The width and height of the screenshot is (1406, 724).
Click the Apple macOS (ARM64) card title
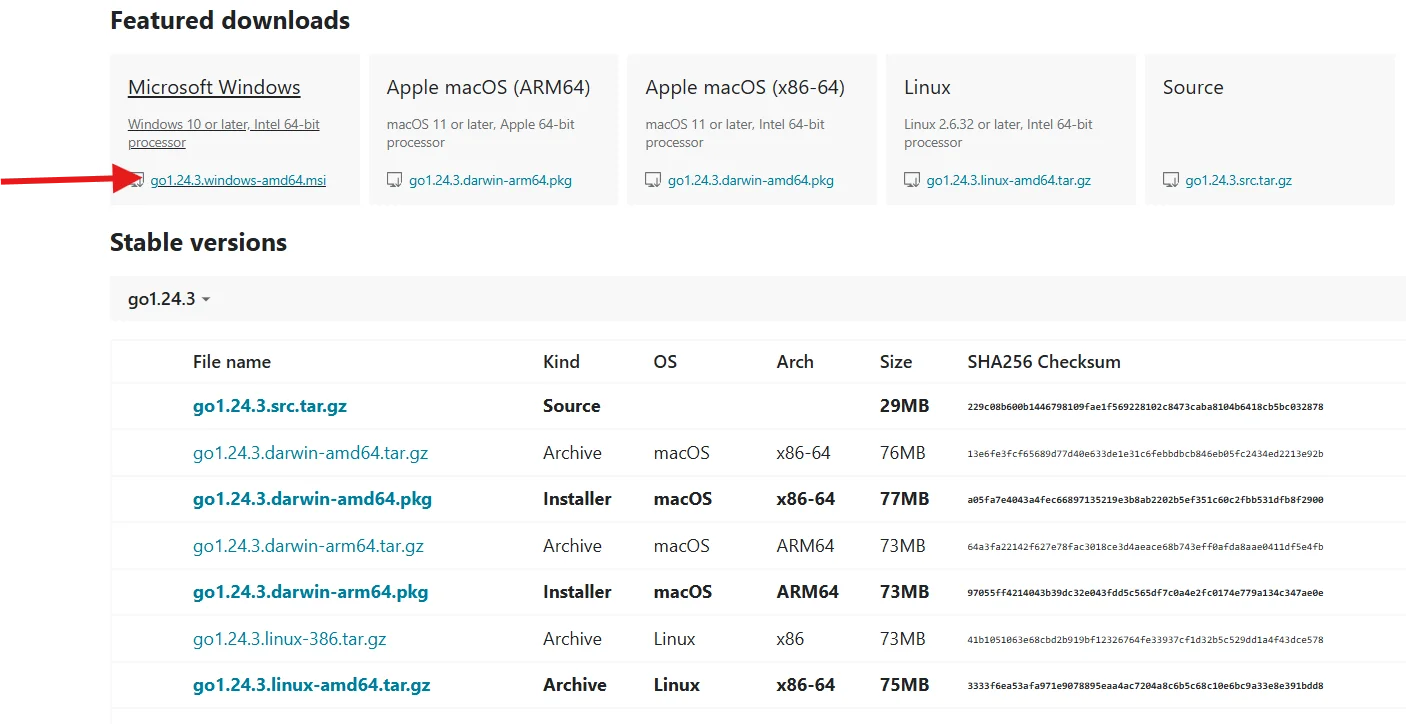click(x=488, y=87)
